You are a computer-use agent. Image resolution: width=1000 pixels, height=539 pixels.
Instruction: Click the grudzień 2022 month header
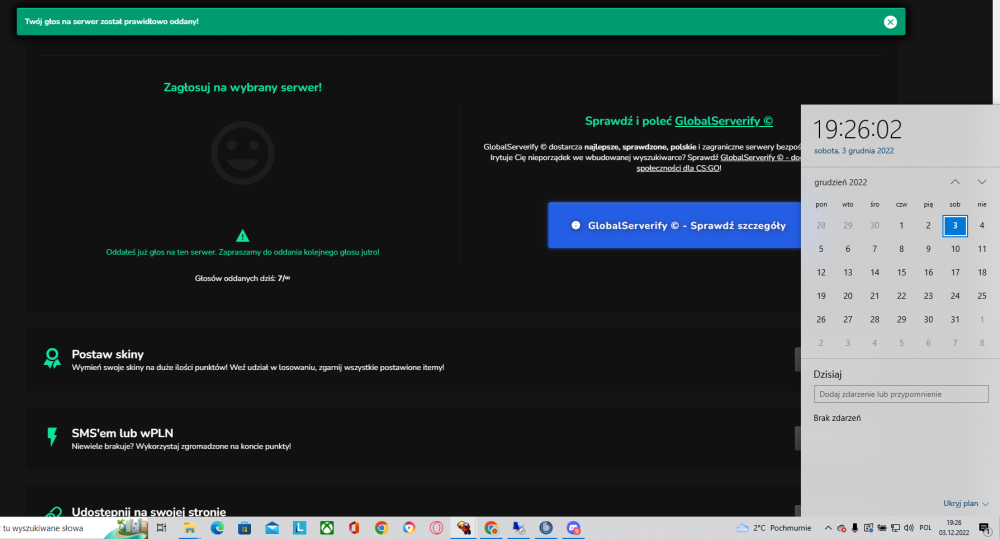point(840,182)
